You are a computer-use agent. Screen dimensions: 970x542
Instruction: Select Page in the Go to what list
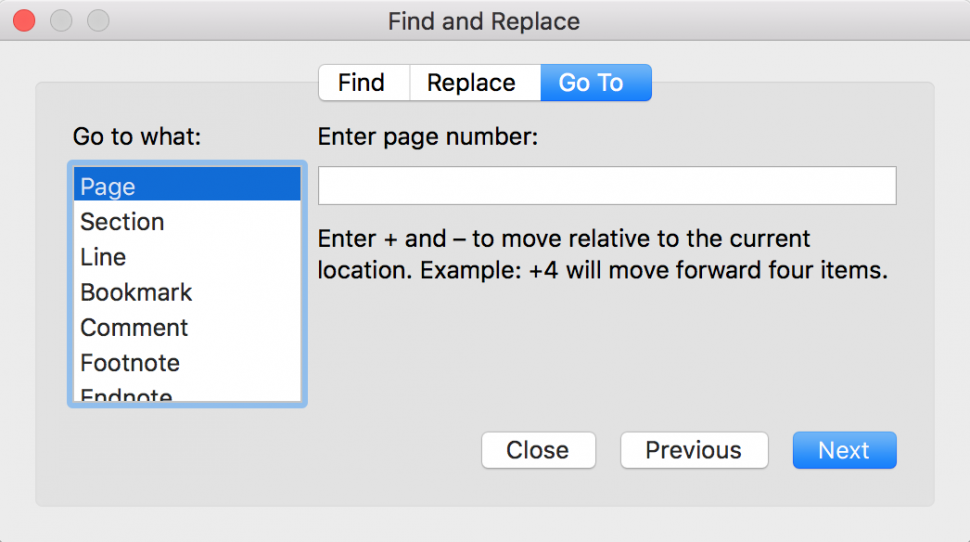187,185
